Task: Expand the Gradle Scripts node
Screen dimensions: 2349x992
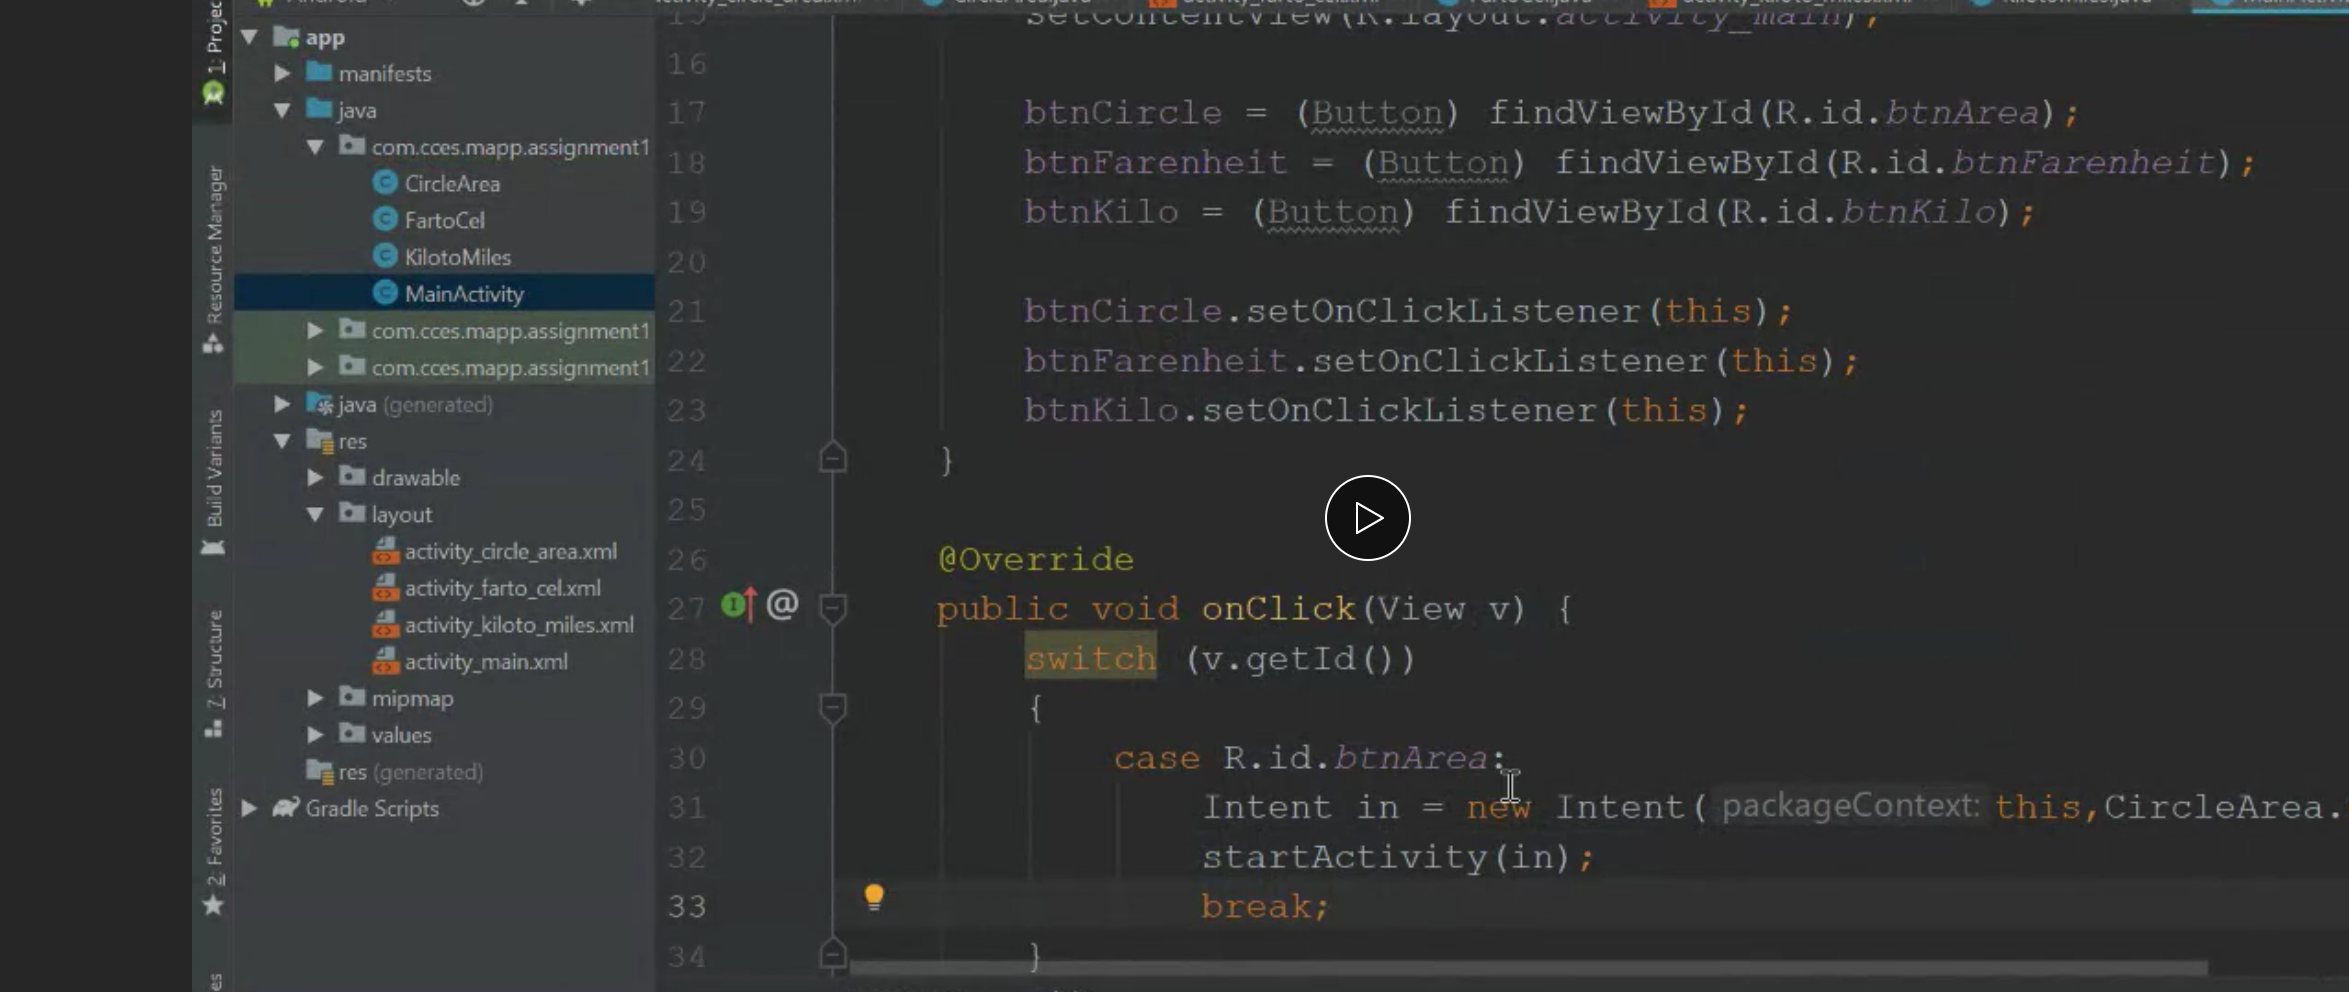Action: [x=248, y=808]
